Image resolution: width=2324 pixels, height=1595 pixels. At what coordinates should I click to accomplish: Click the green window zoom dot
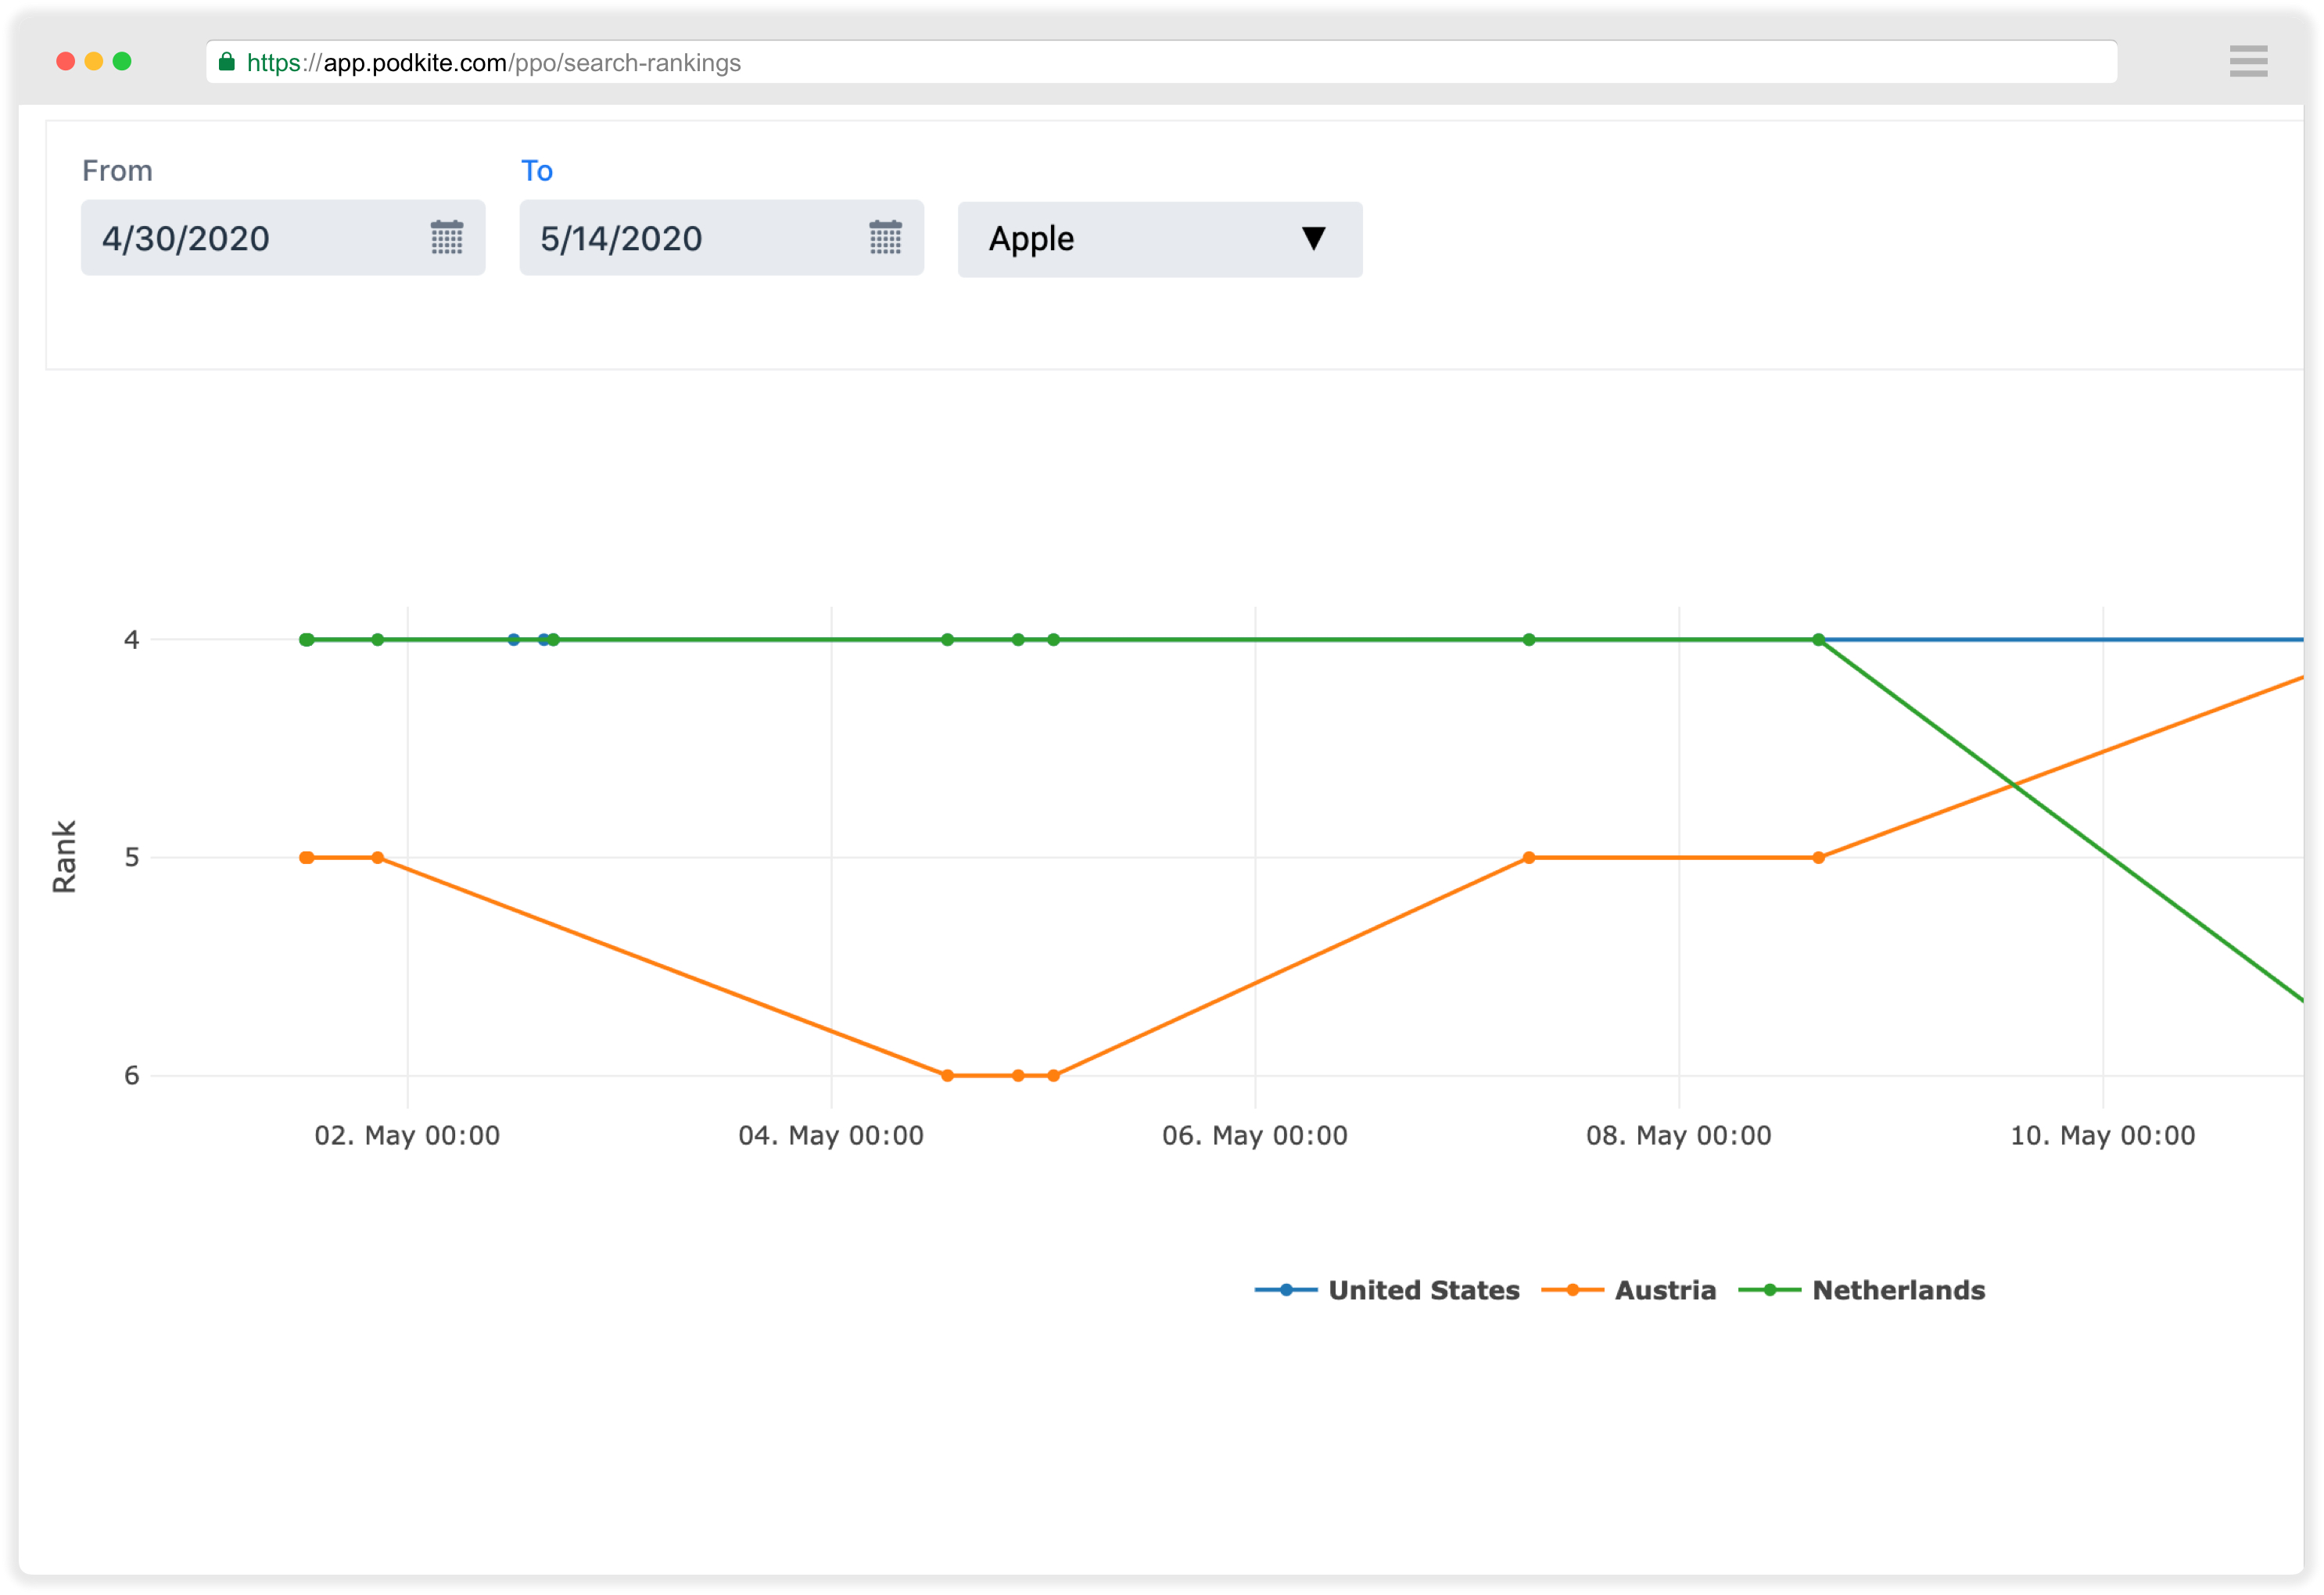click(x=122, y=62)
